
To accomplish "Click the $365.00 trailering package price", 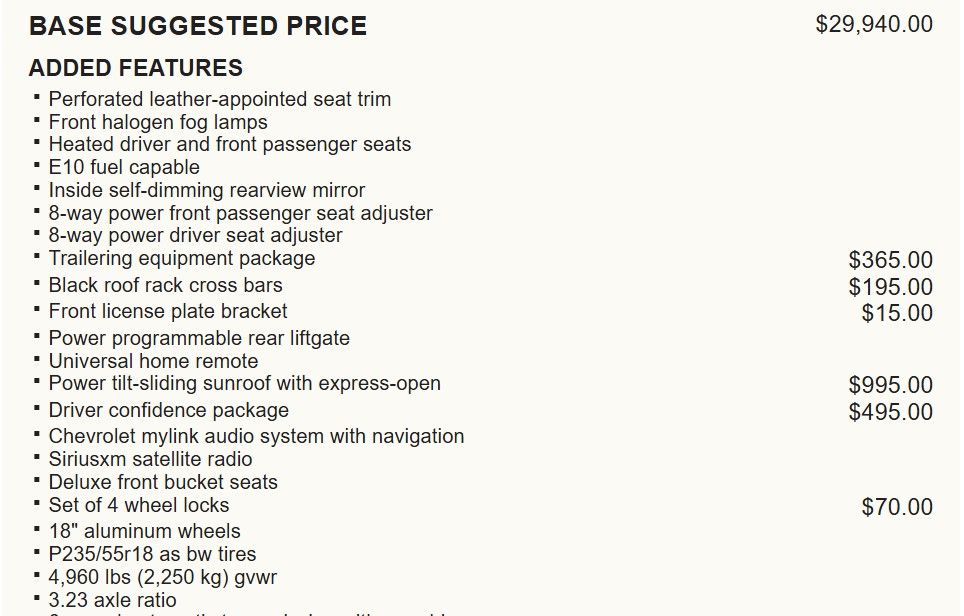I will coord(890,260).
